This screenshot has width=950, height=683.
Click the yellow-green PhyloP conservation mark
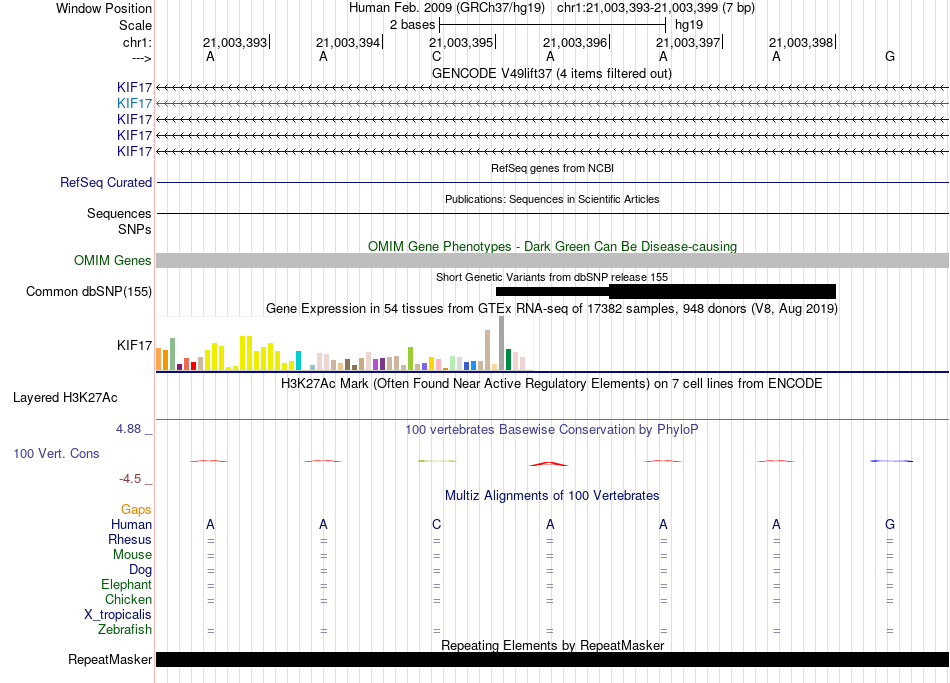click(437, 461)
